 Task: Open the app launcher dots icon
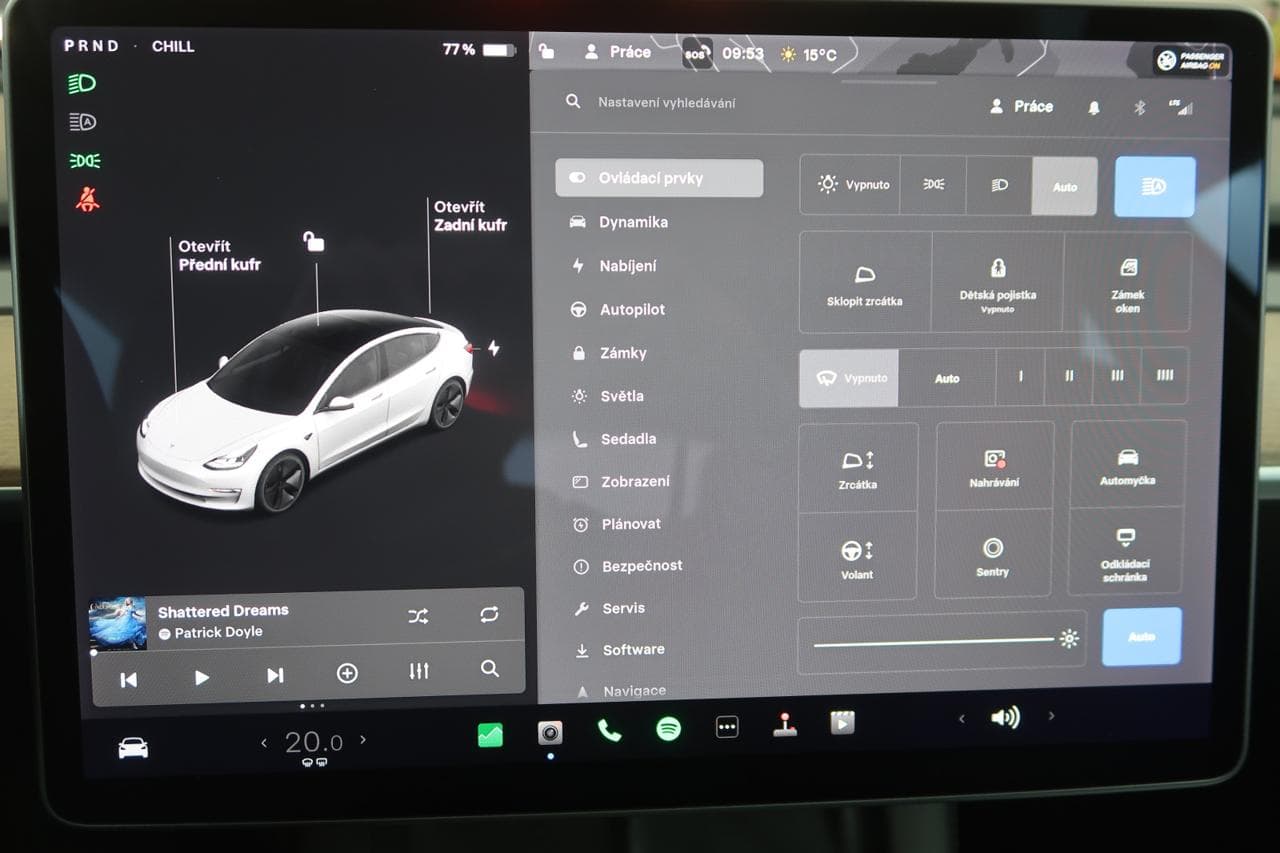pyautogui.click(x=727, y=727)
